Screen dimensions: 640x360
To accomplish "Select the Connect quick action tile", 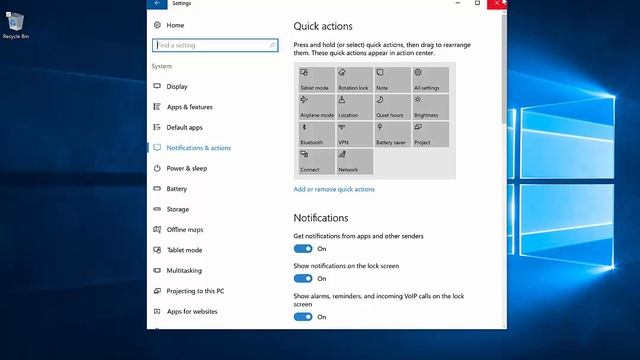I will point(316,162).
